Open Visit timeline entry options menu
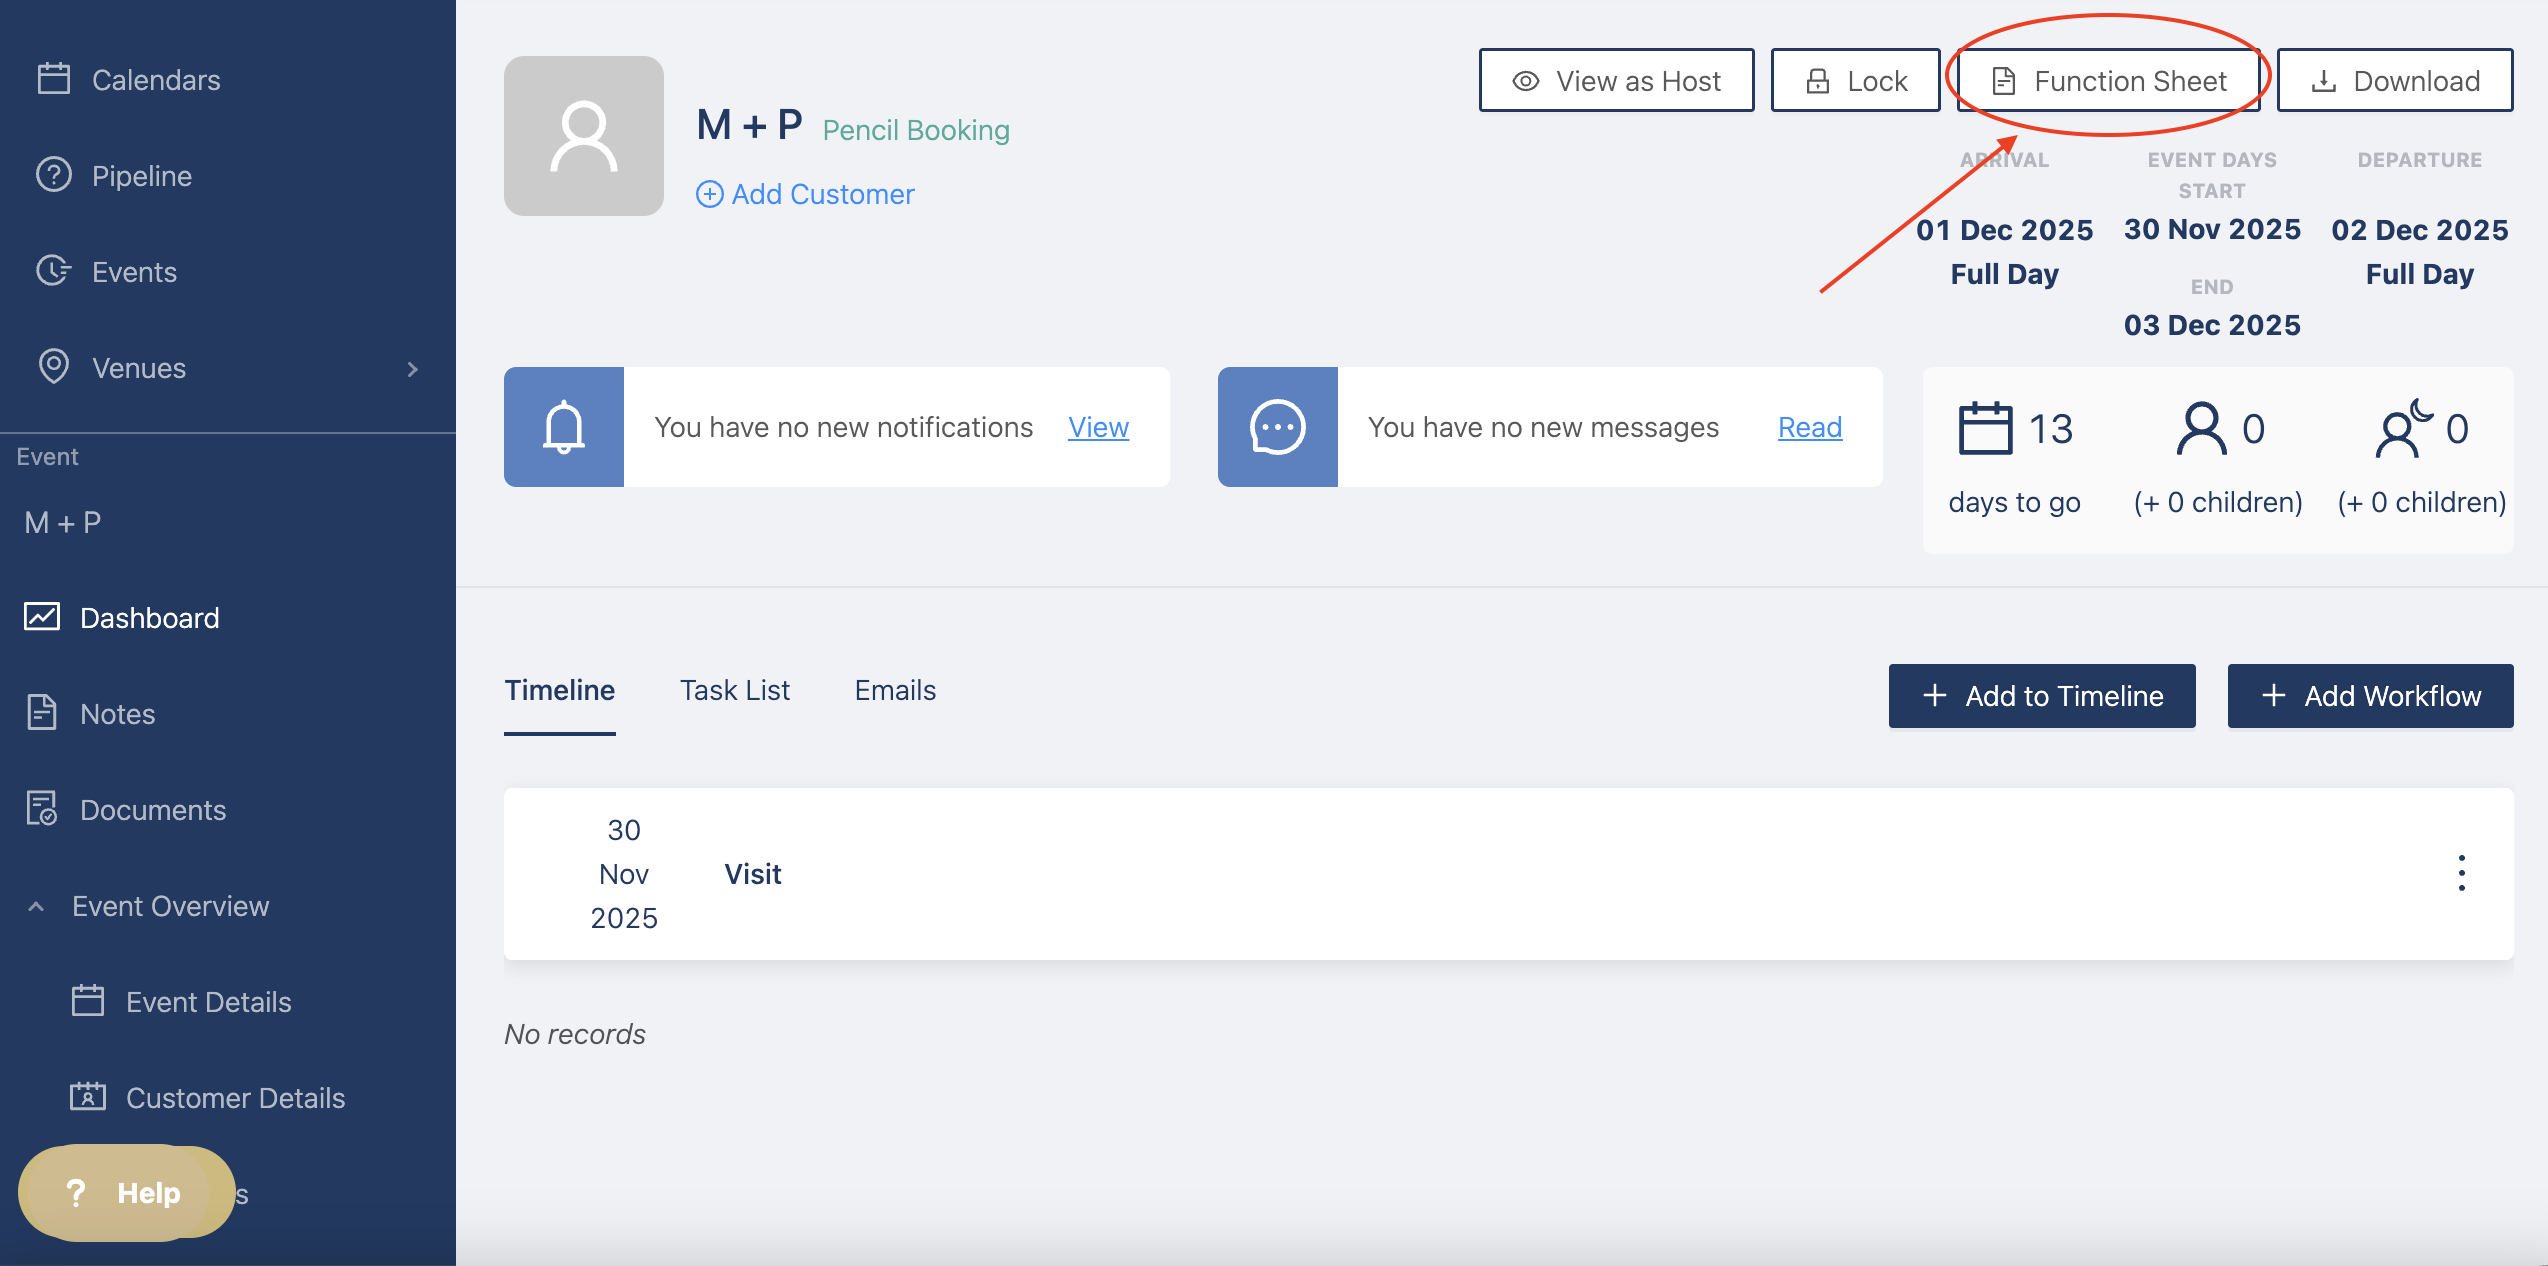The height and width of the screenshot is (1266, 2548). coord(2461,873)
